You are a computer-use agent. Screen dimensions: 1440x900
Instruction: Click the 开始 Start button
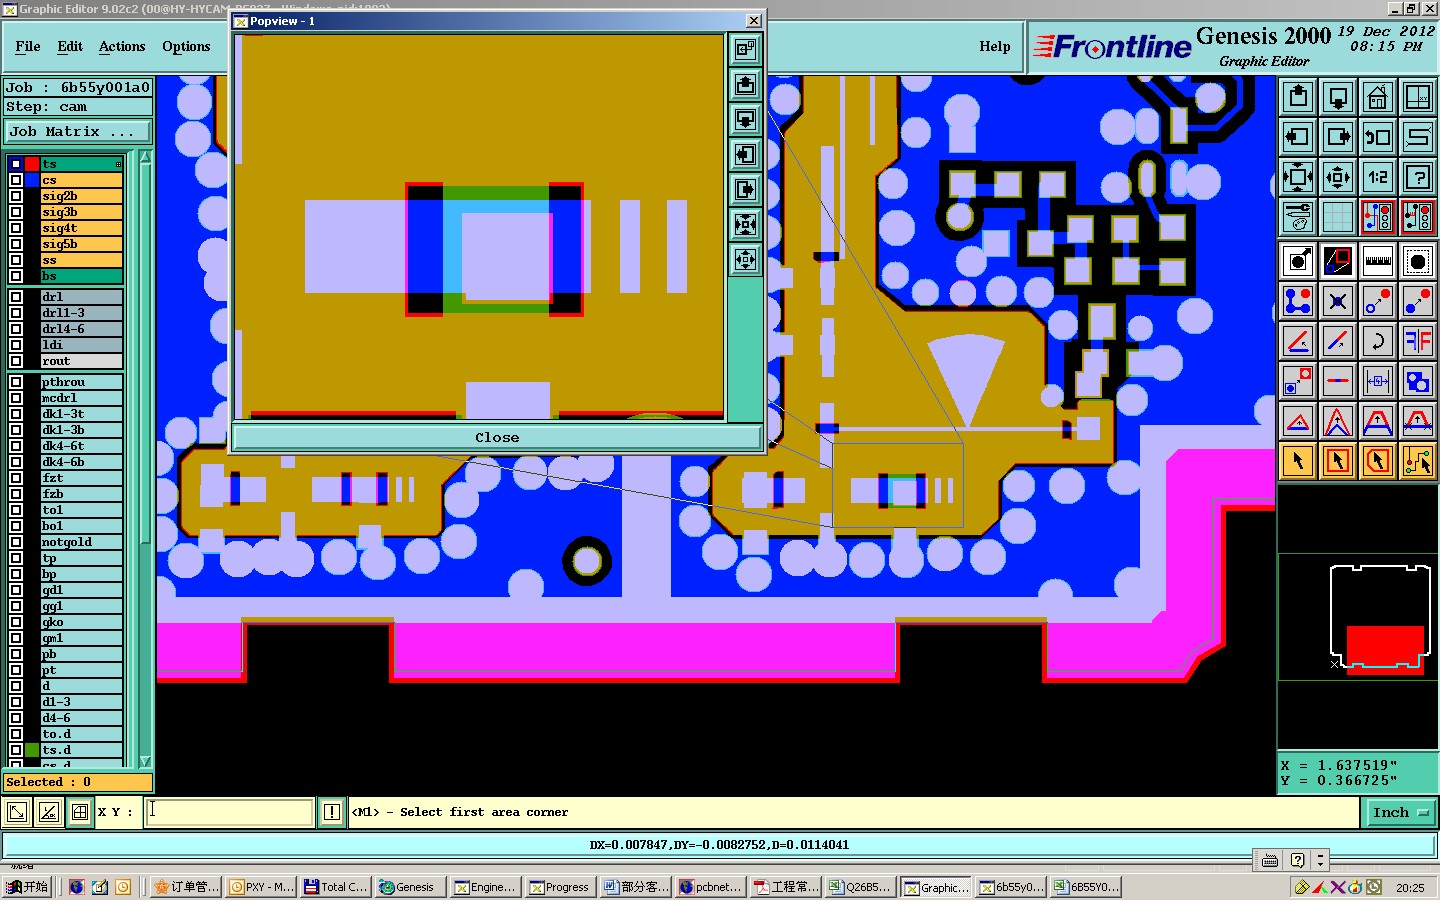tap(27, 887)
